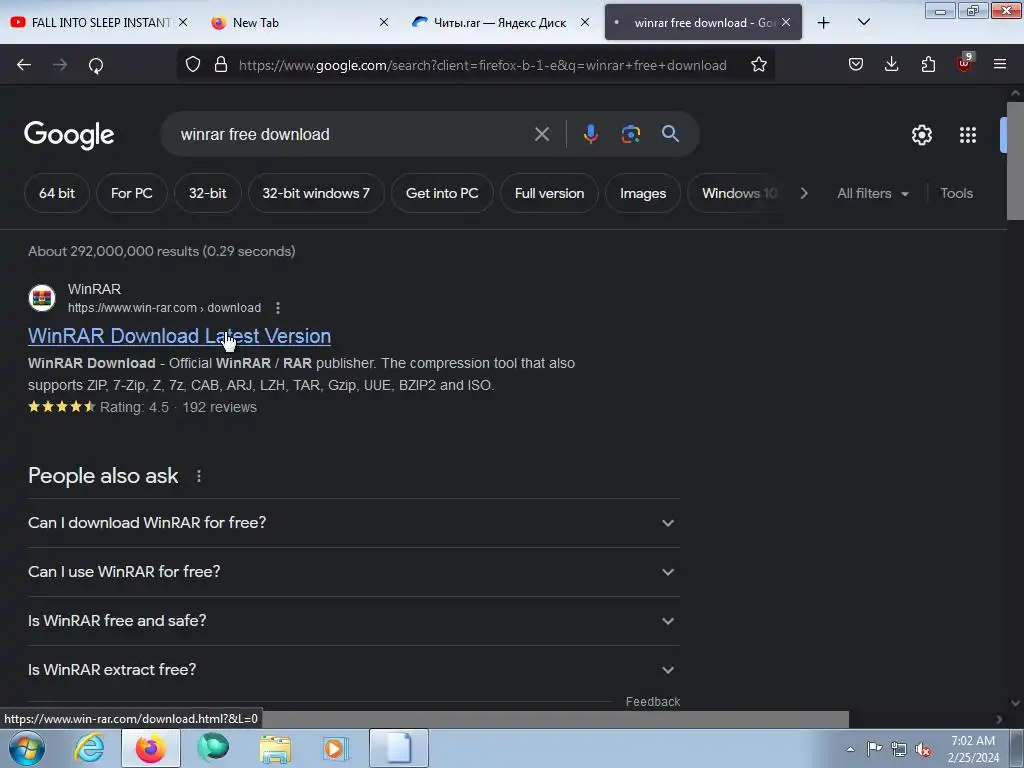Close the Читы.rar Яндекс Диск tab
This screenshot has width=1024, height=768.
585,22
